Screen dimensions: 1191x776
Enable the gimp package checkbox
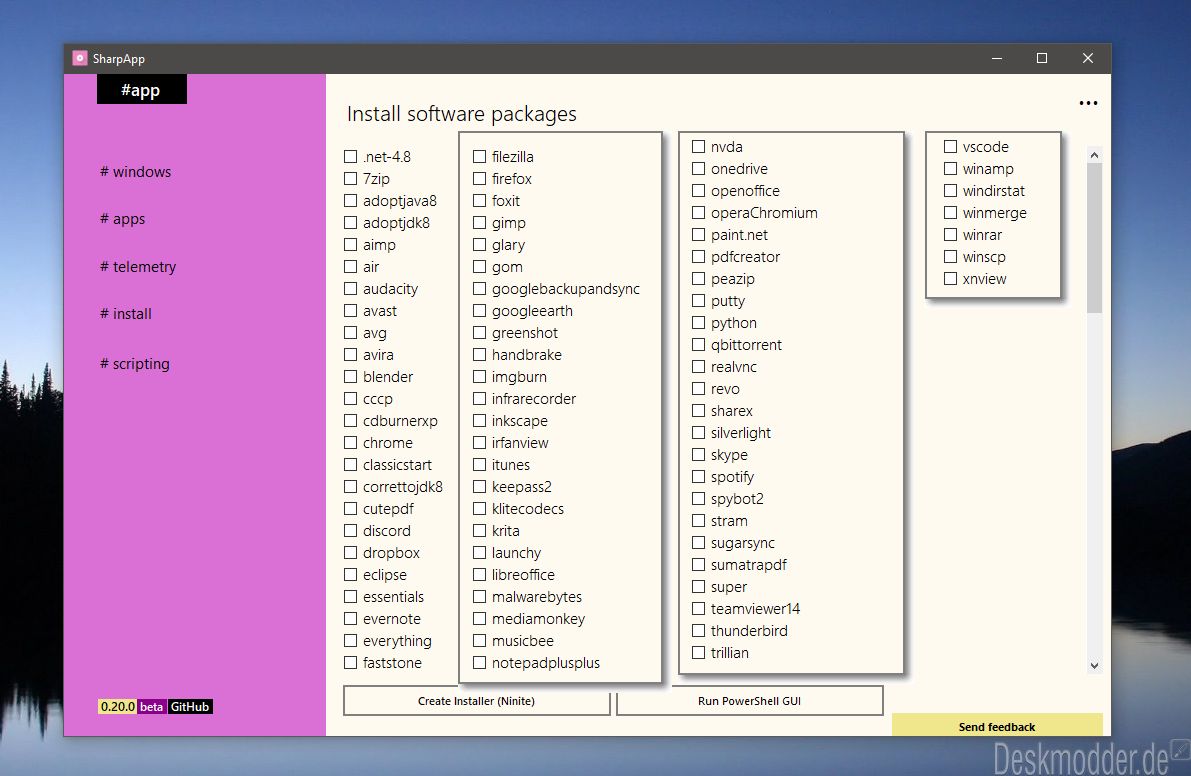(479, 222)
